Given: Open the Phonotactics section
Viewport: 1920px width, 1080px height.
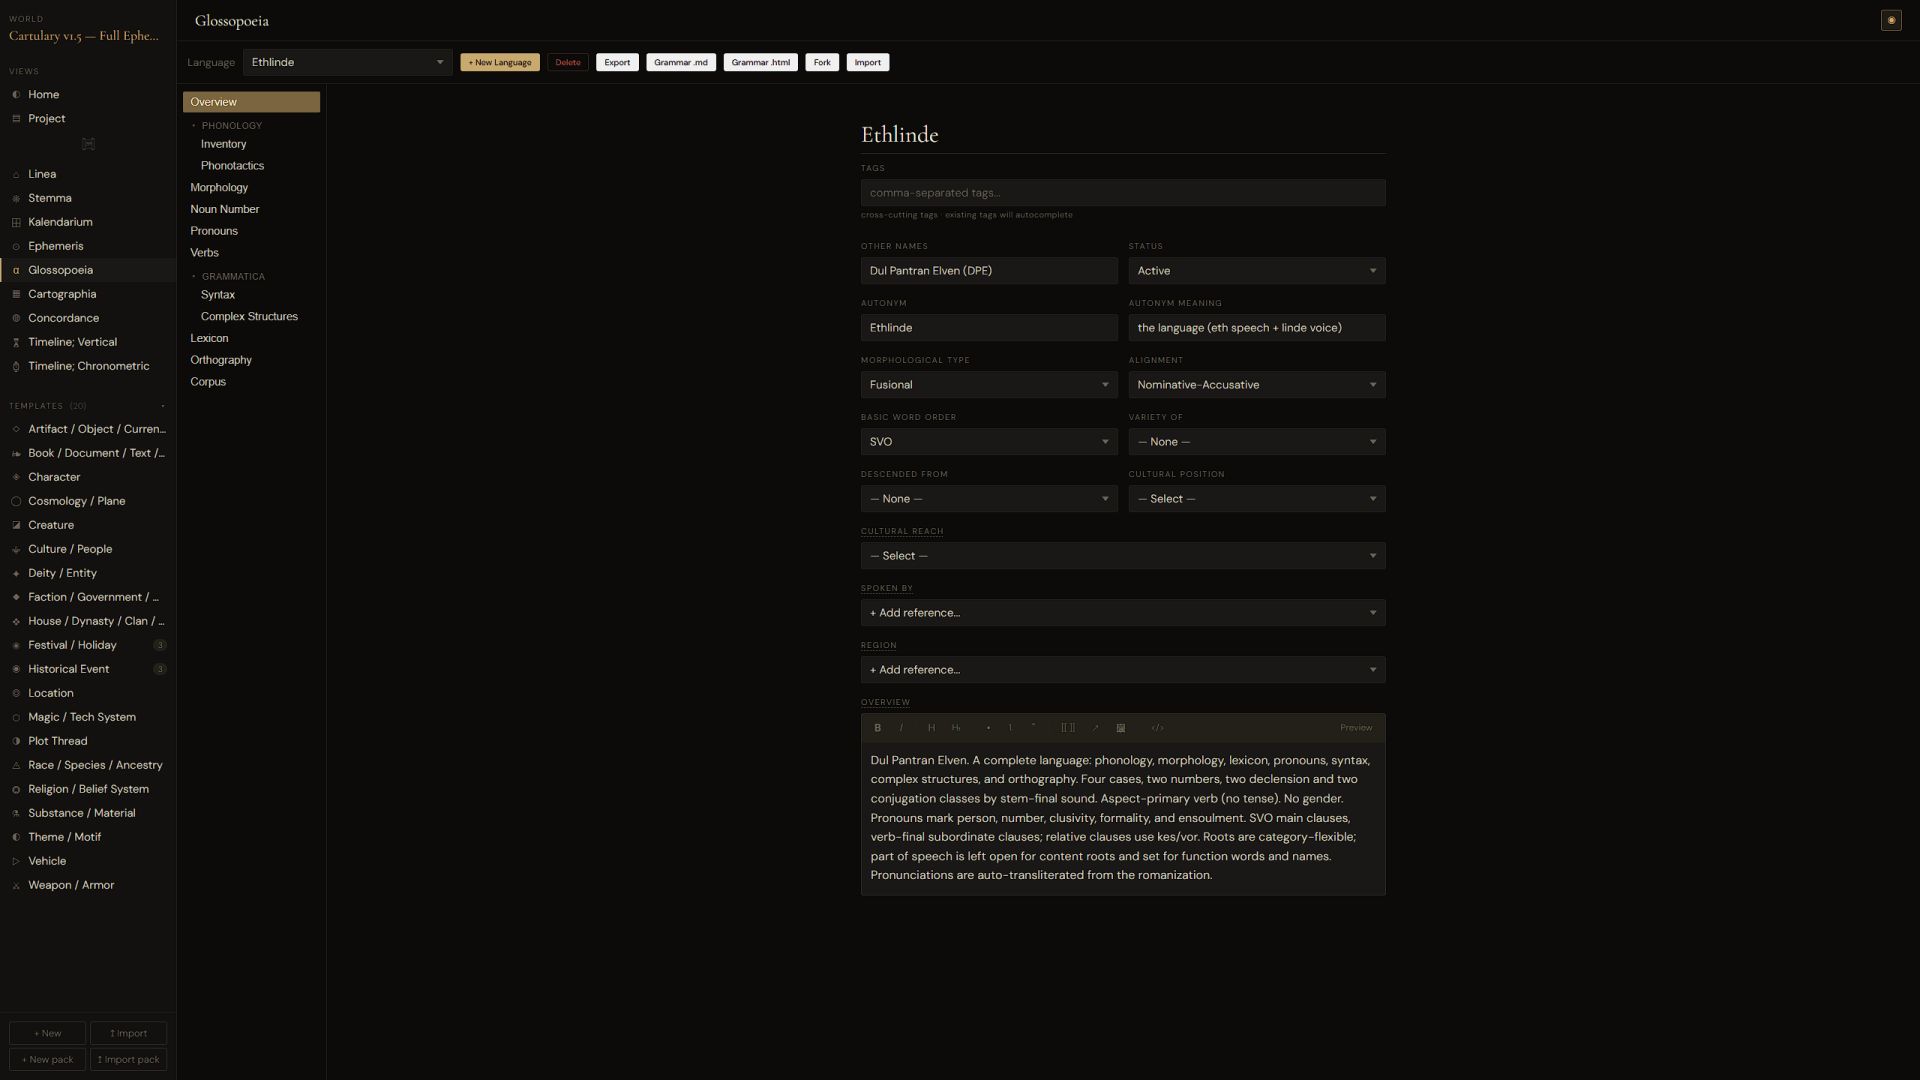Looking at the screenshot, I should click(x=232, y=166).
